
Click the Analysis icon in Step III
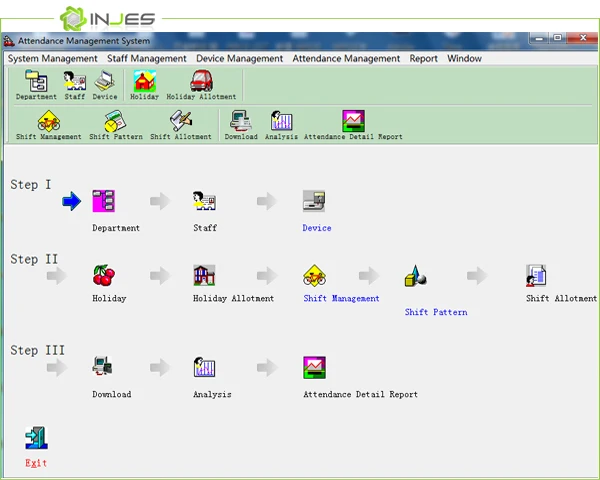[204, 367]
